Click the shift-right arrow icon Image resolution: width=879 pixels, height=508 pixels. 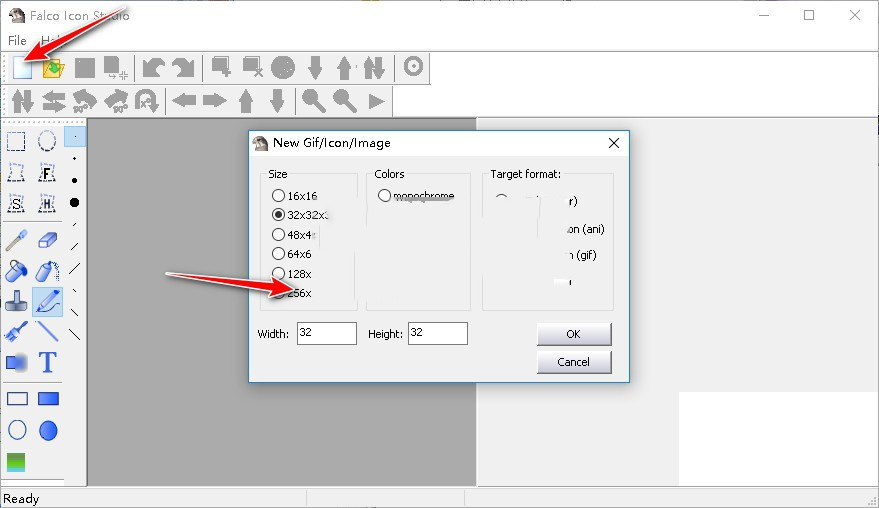215,101
